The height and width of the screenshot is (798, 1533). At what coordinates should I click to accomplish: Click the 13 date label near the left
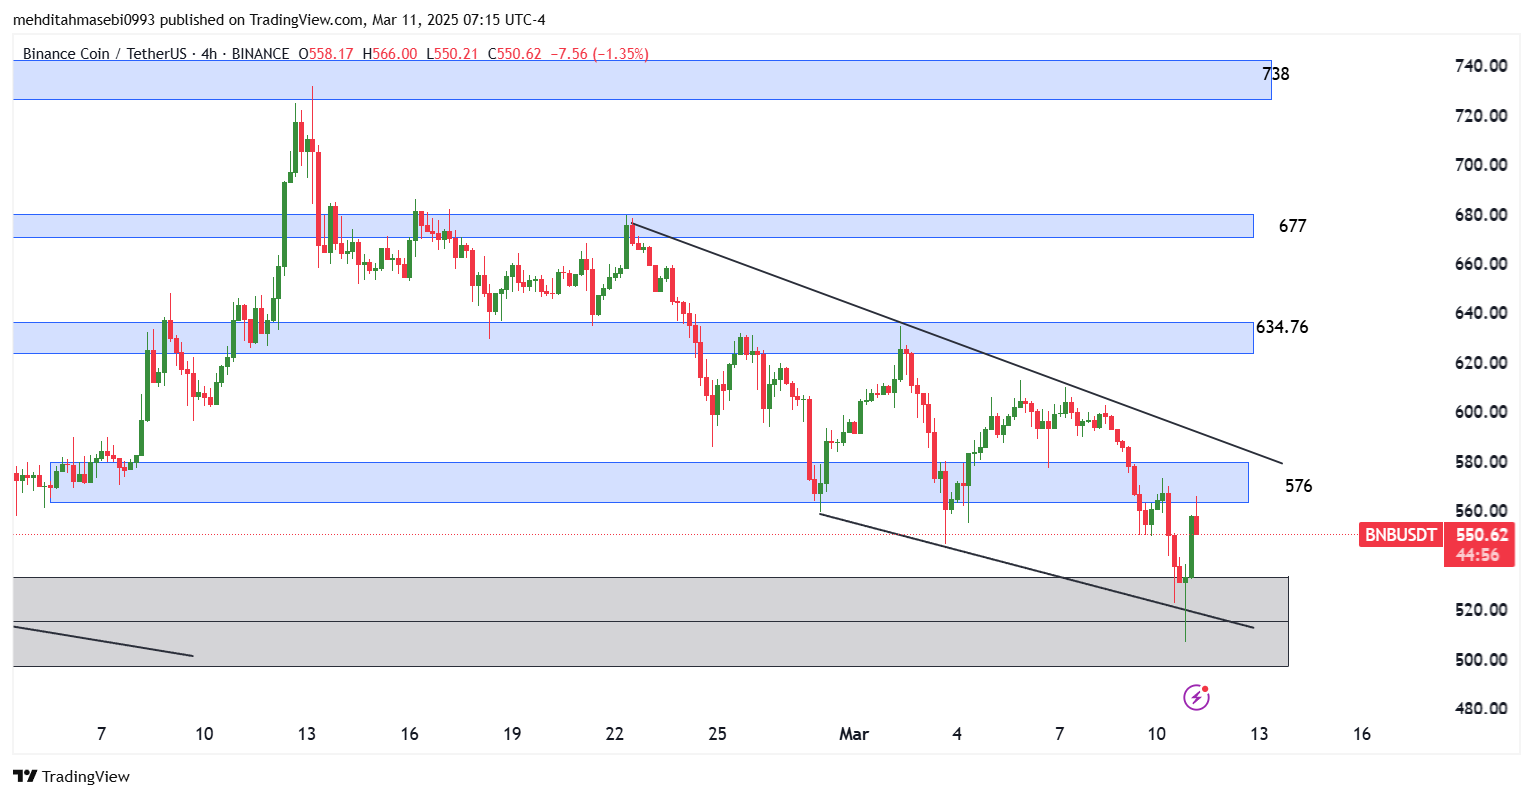307,734
